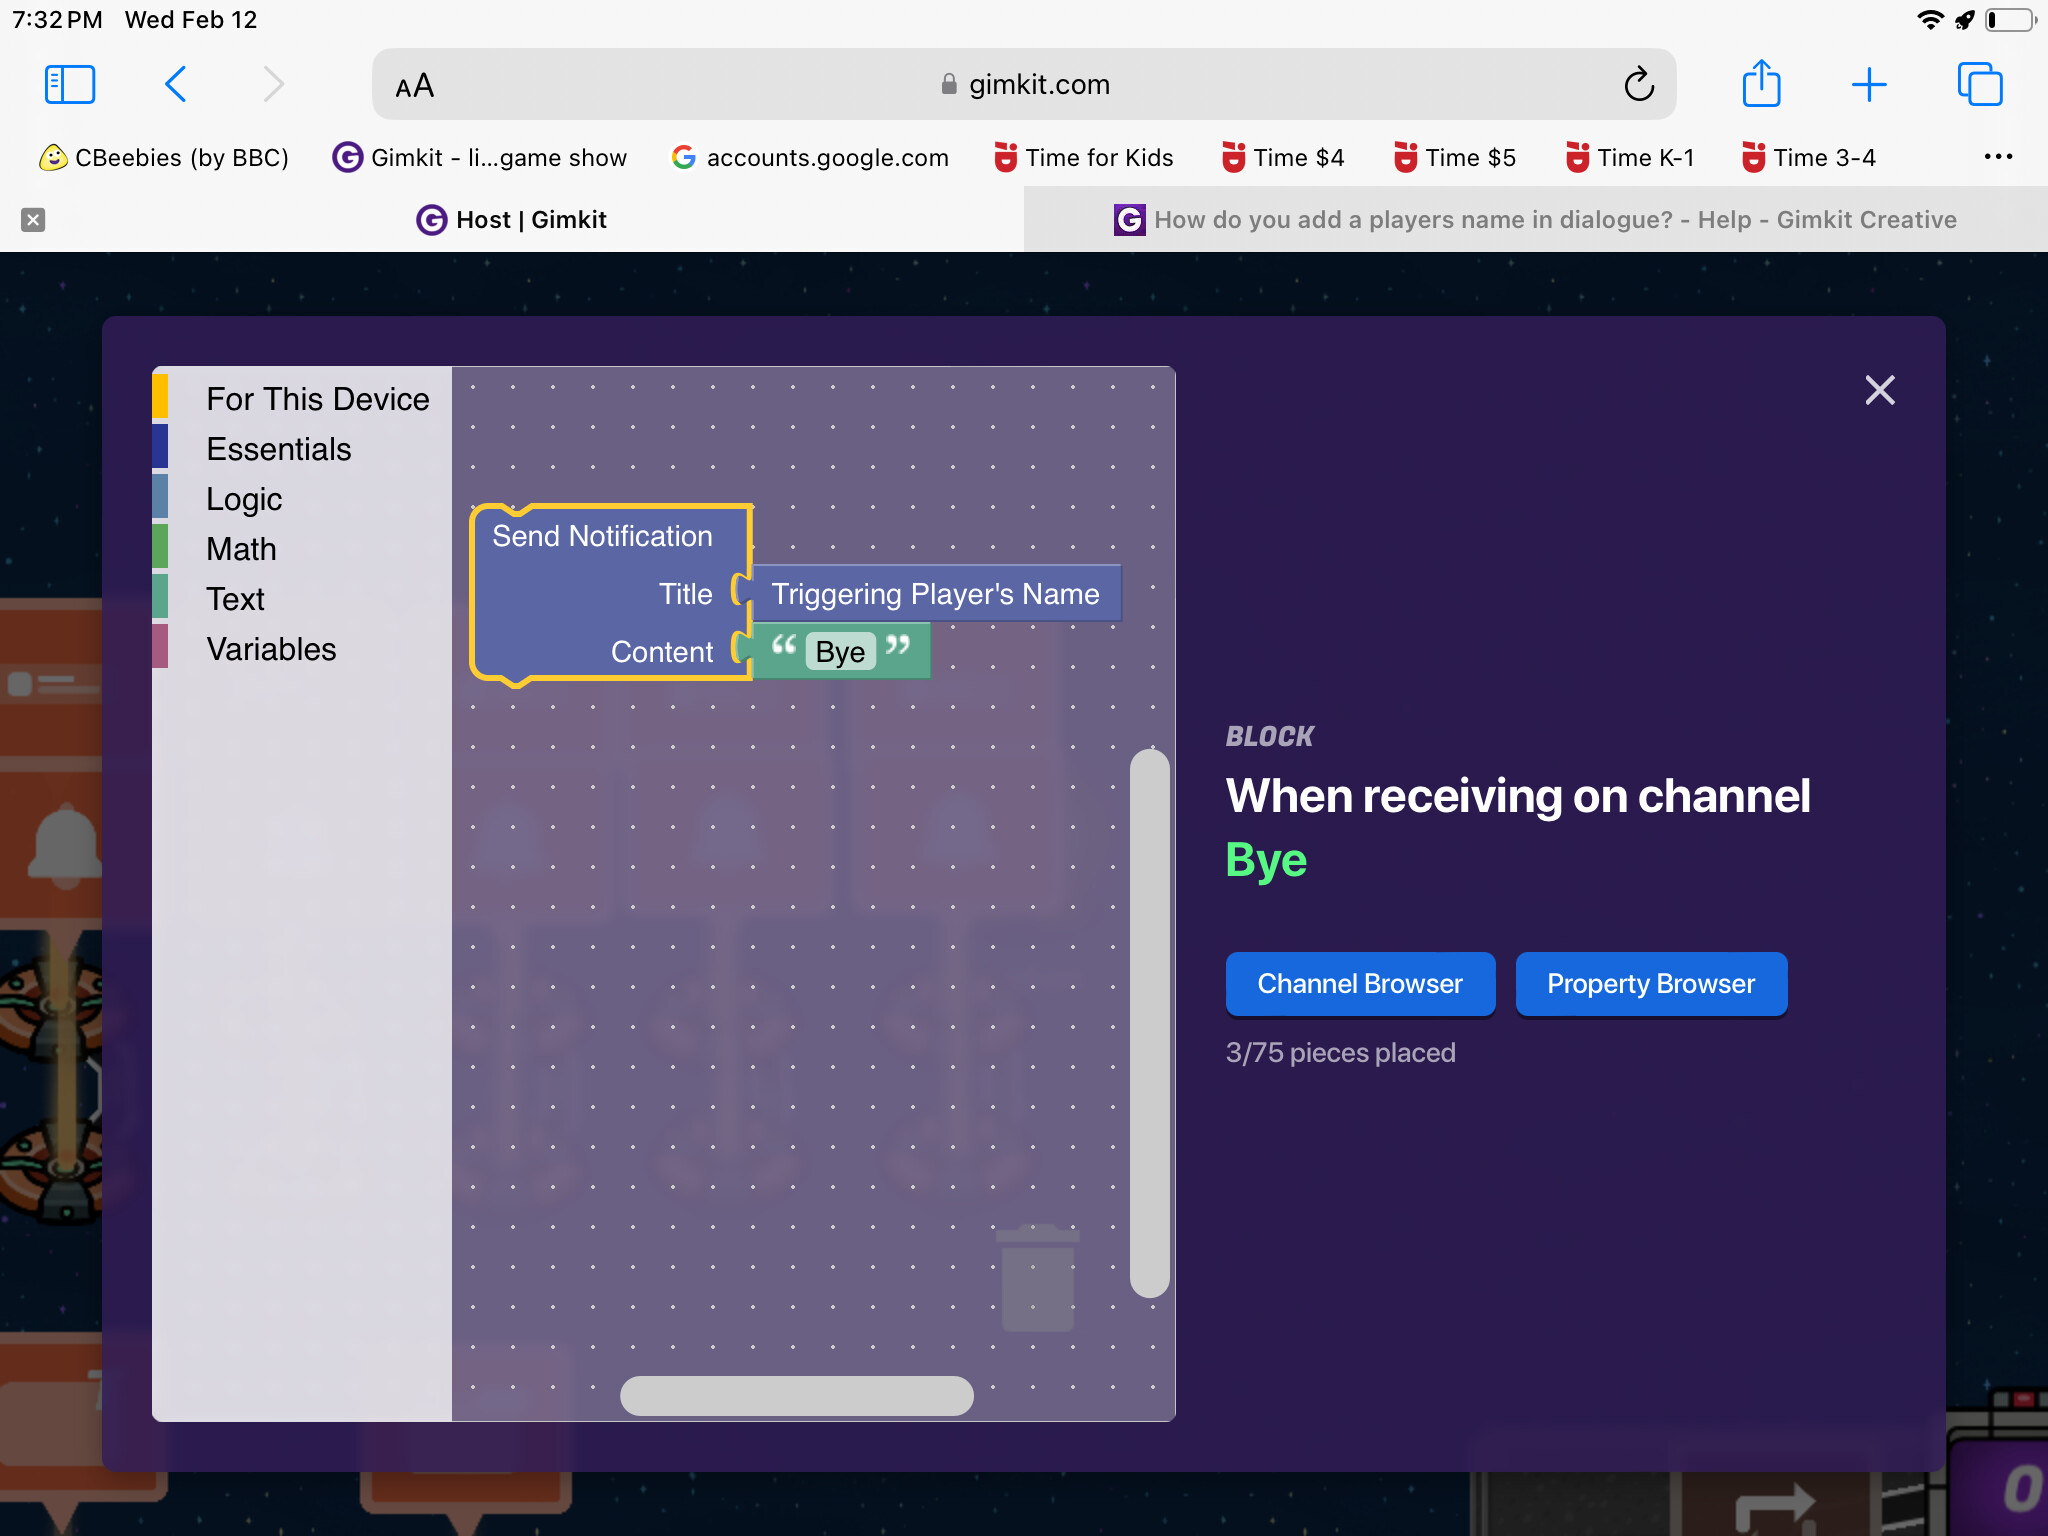The image size is (2048, 1536).
Task: Close the block editor panel
Action: point(1880,390)
